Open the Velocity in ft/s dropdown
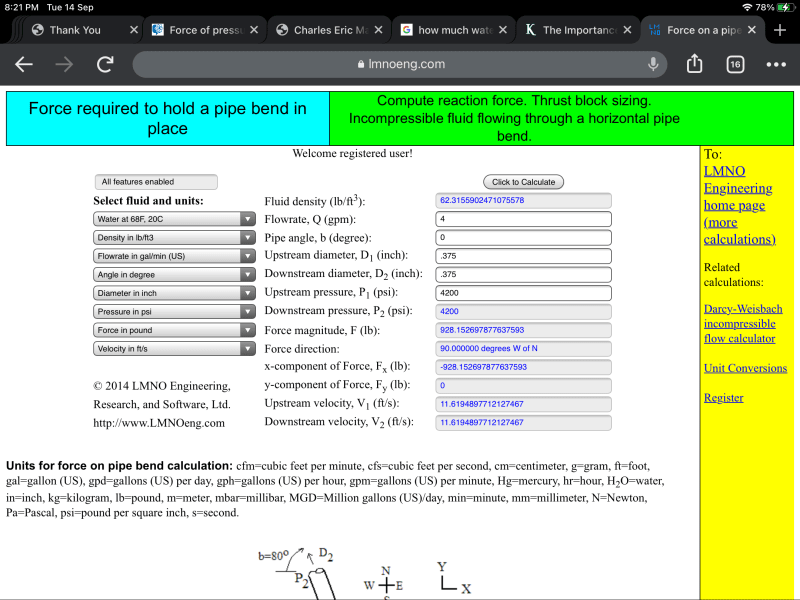This screenshot has width=800, height=600. (174, 348)
